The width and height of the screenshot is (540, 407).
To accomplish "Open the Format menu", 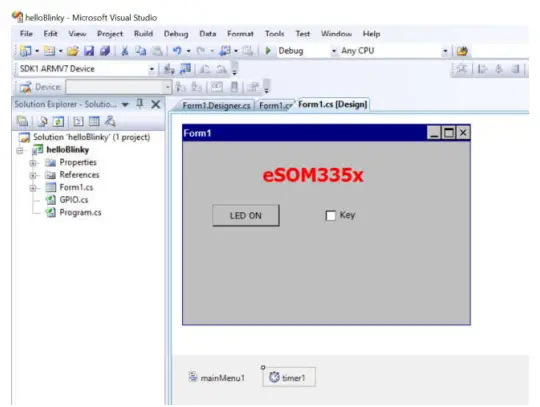I will (x=240, y=34).
